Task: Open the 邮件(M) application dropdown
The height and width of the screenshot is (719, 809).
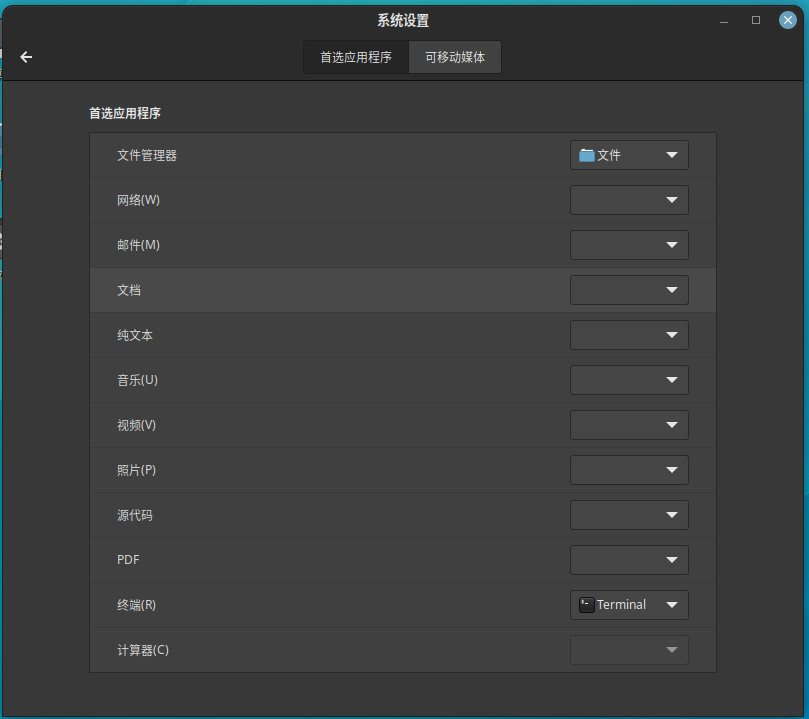Action: point(629,245)
